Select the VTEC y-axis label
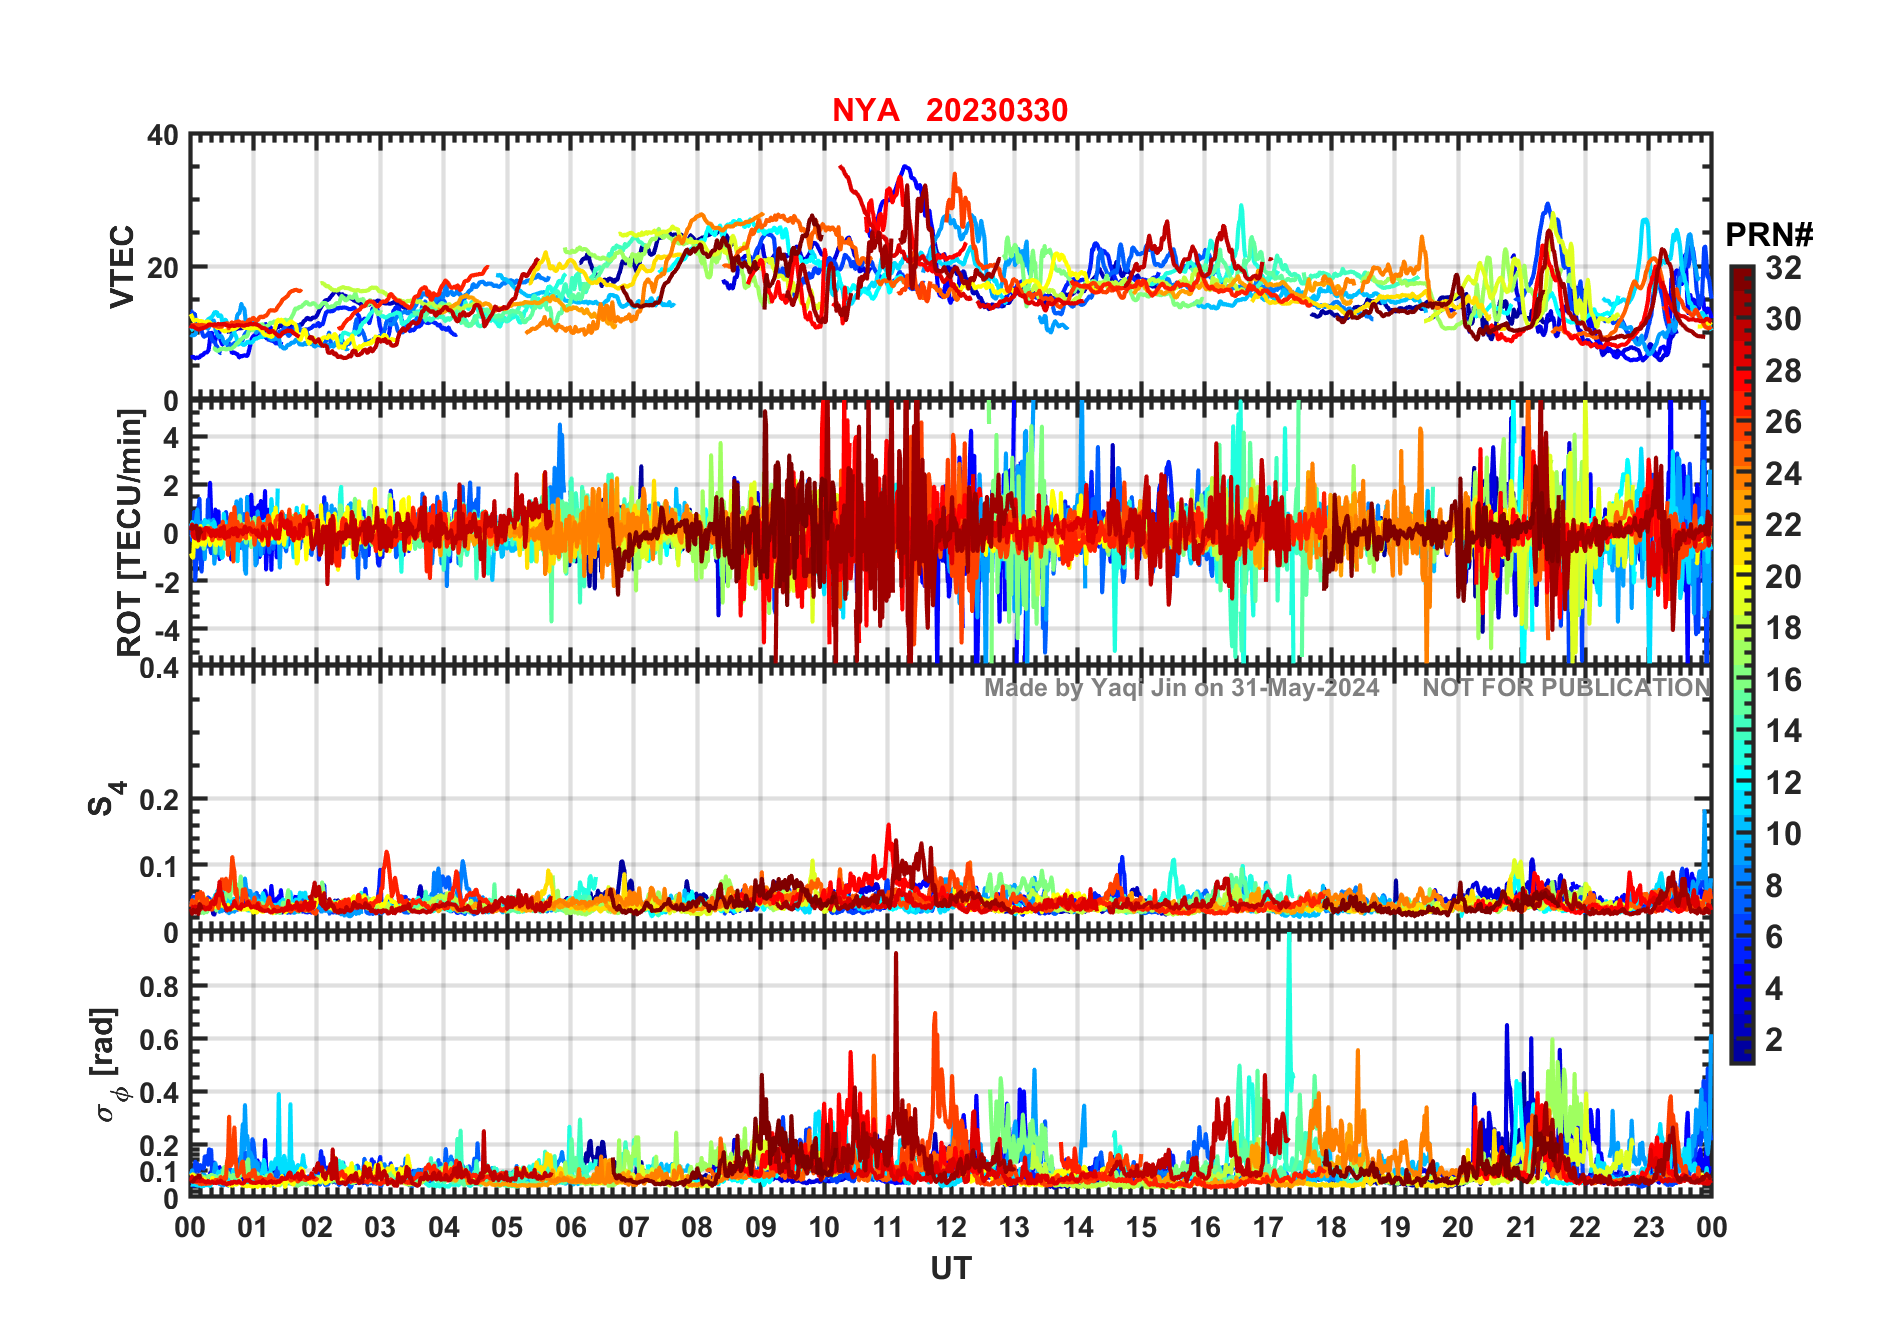Screen dimensions: 1902x1330 click(122, 267)
